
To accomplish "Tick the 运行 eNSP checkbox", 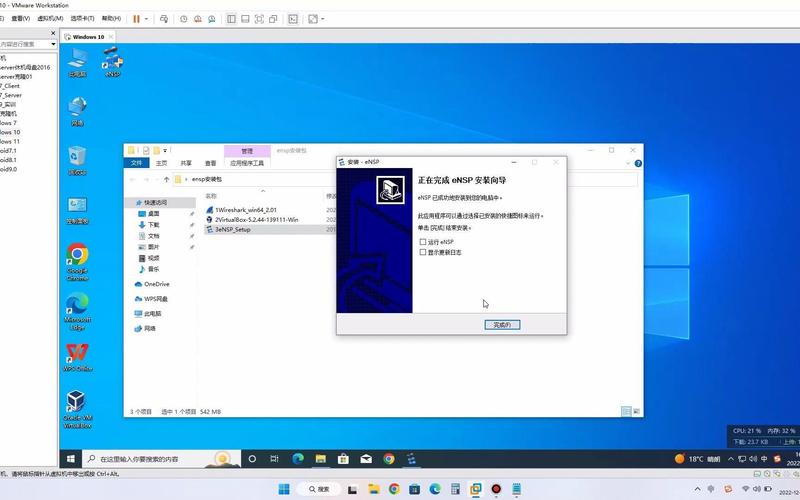I will [422, 242].
